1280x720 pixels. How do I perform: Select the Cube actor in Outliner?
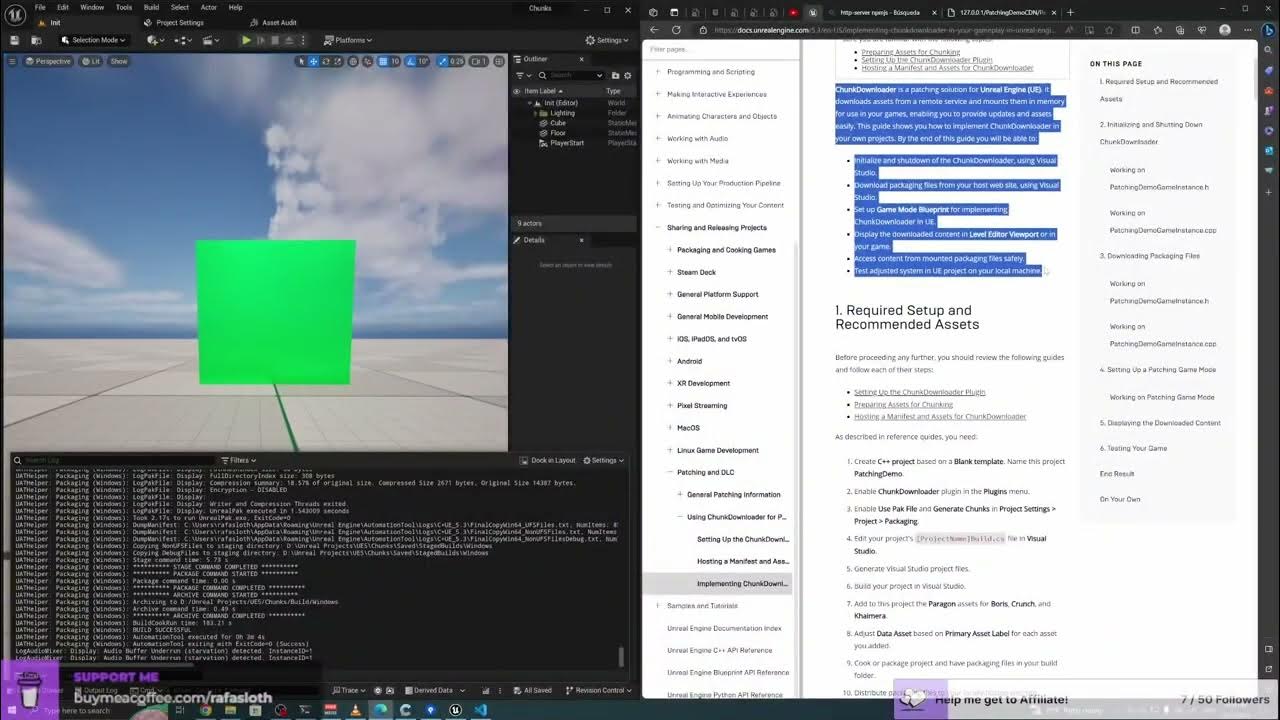click(x=558, y=123)
